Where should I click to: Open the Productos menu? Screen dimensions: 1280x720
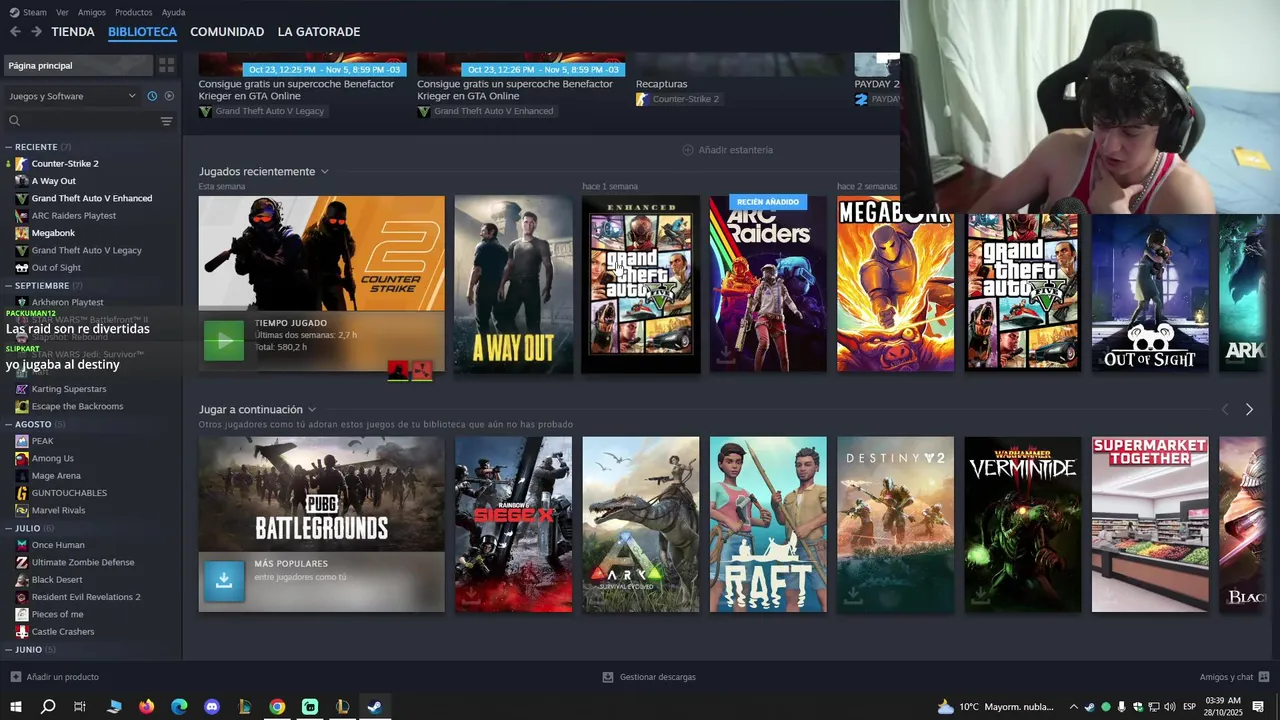(134, 12)
